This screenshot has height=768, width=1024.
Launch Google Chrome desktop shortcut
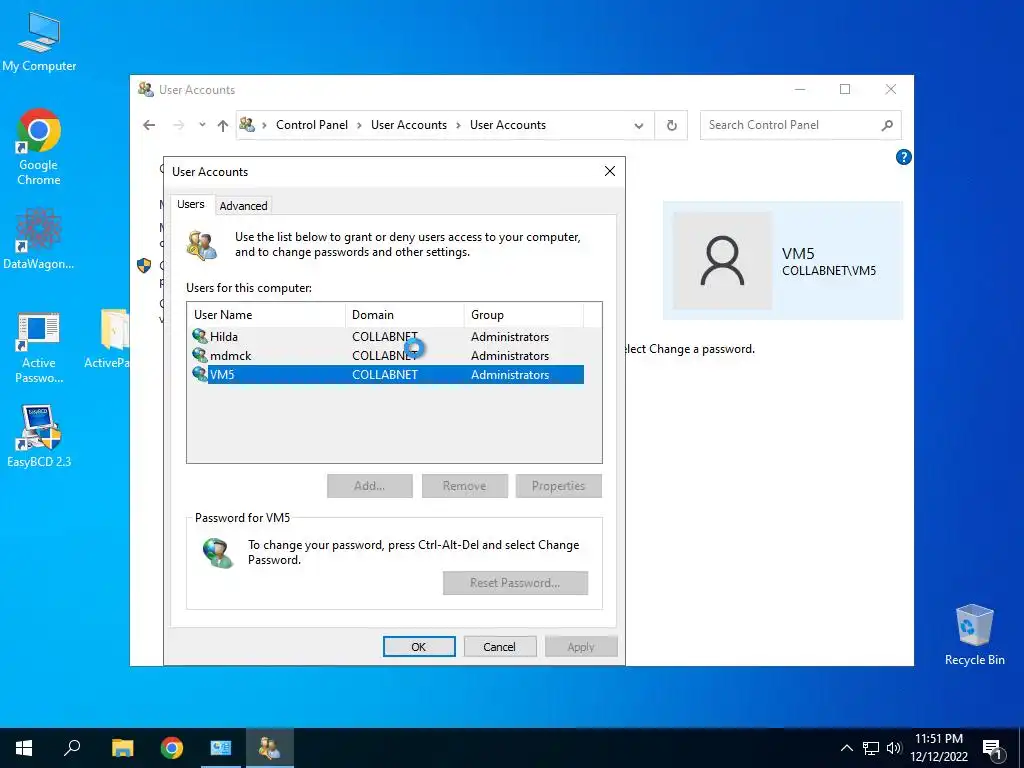pyautogui.click(x=39, y=147)
